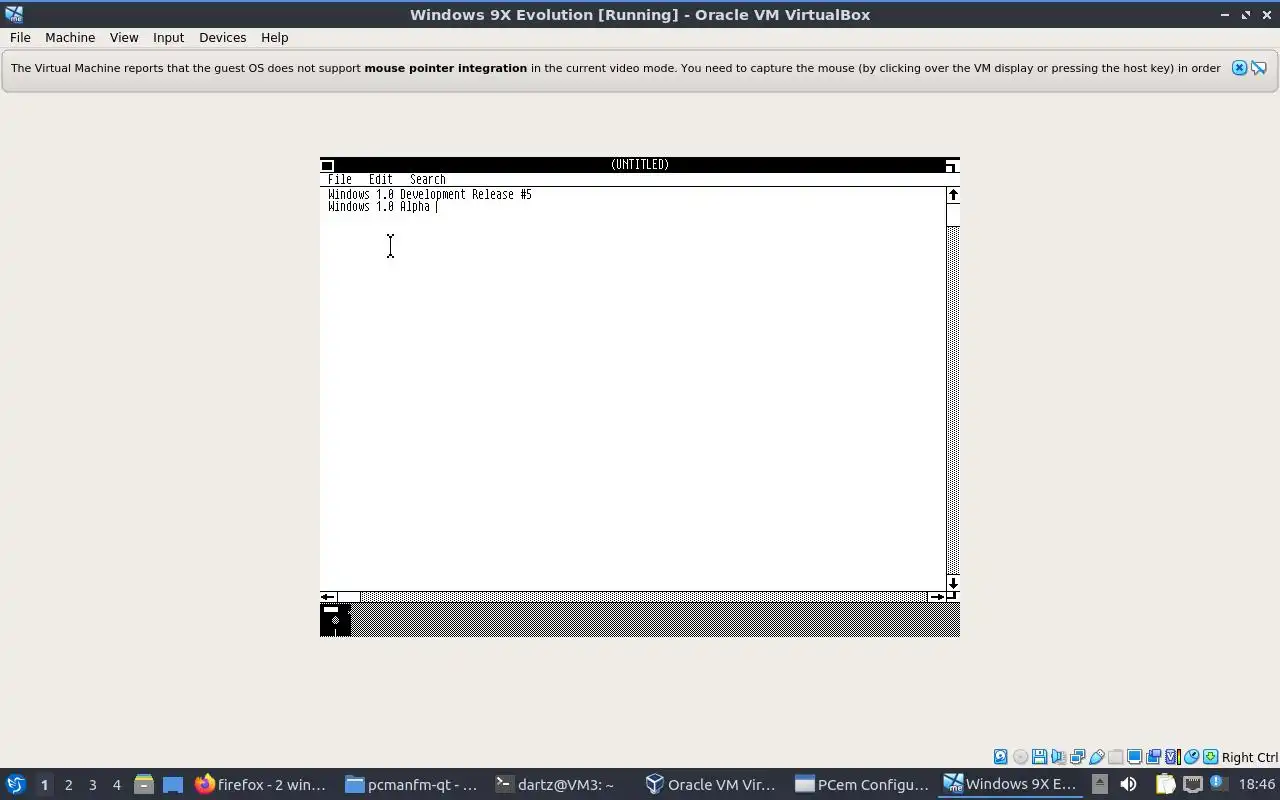Switch to the Oracle VM VirtualBox Manager taskbar entry
This screenshot has height=800, width=1280.
click(712, 784)
